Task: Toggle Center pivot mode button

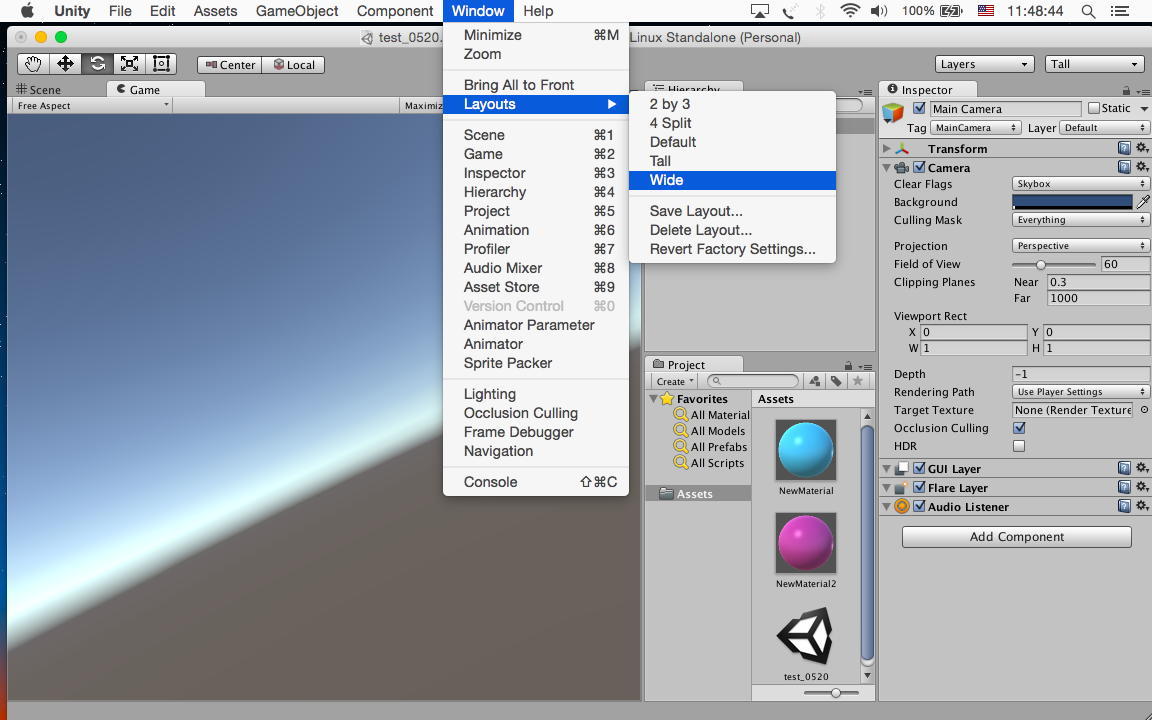Action: [230, 65]
